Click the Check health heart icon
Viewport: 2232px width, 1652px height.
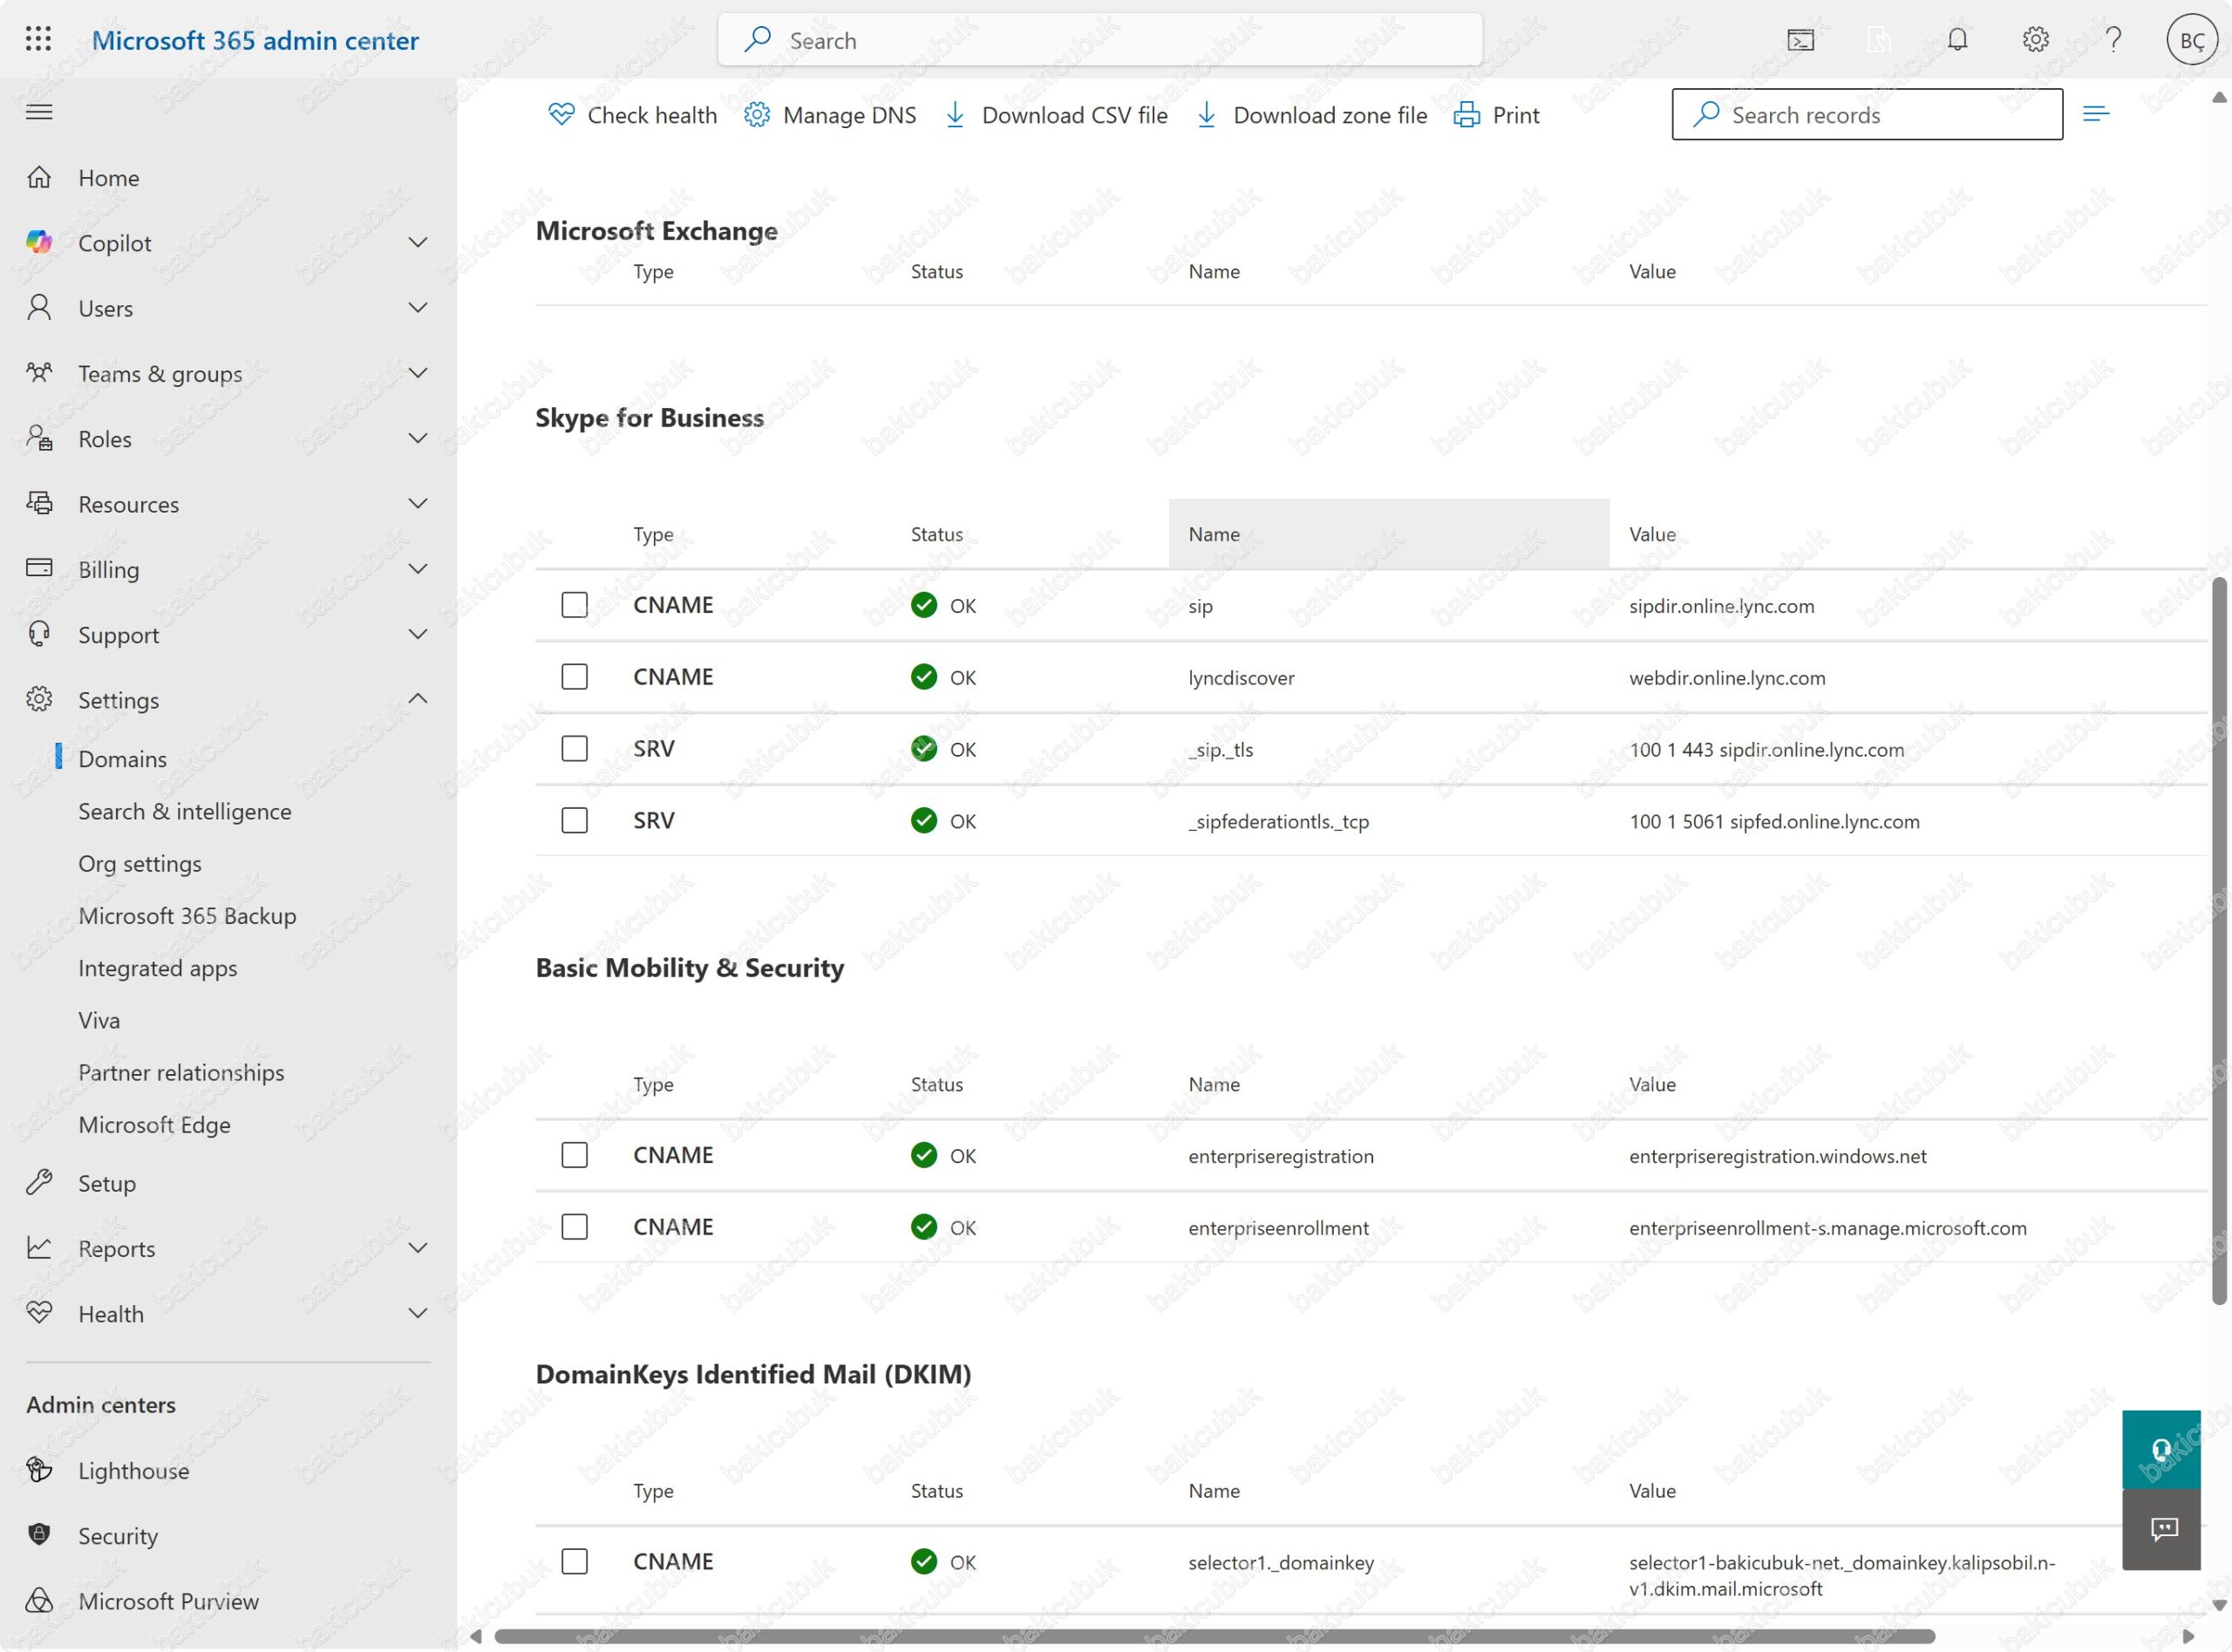[561, 115]
